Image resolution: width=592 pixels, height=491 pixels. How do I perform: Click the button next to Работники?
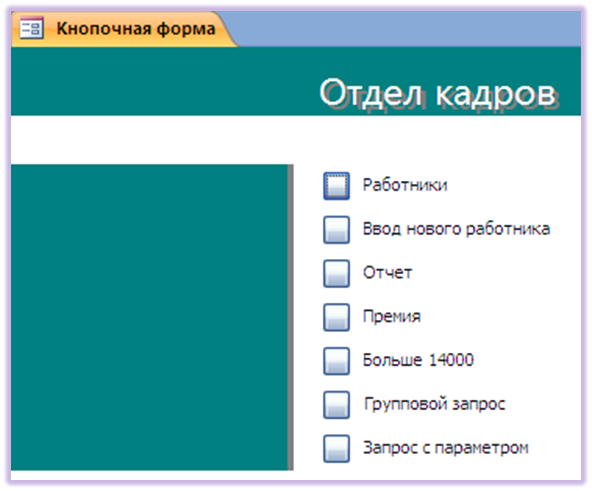coord(336,186)
